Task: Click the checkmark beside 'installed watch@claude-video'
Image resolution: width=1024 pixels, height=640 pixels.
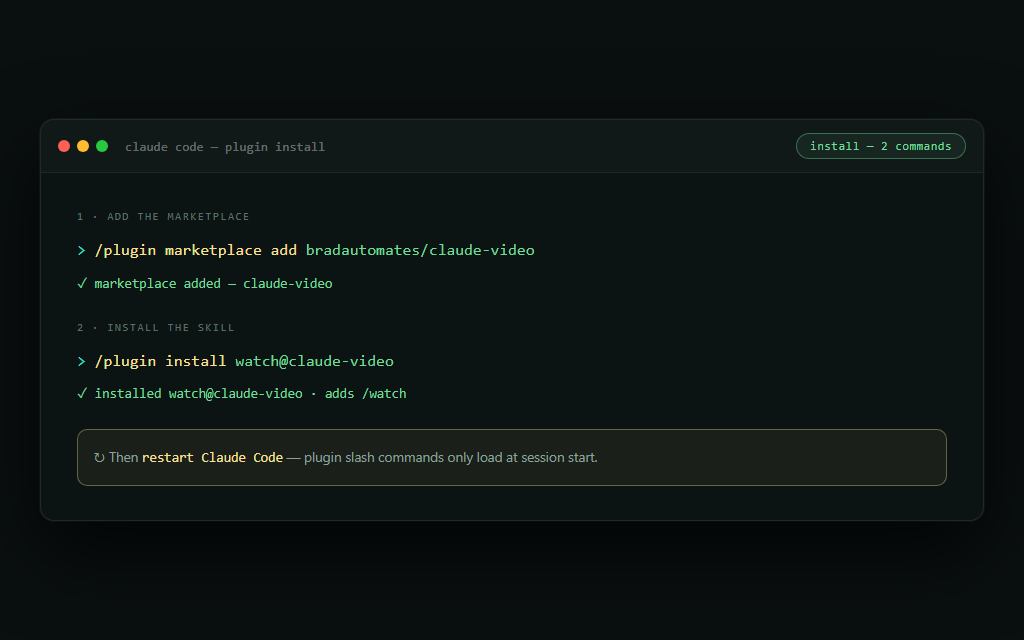Action: tap(82, 393)
